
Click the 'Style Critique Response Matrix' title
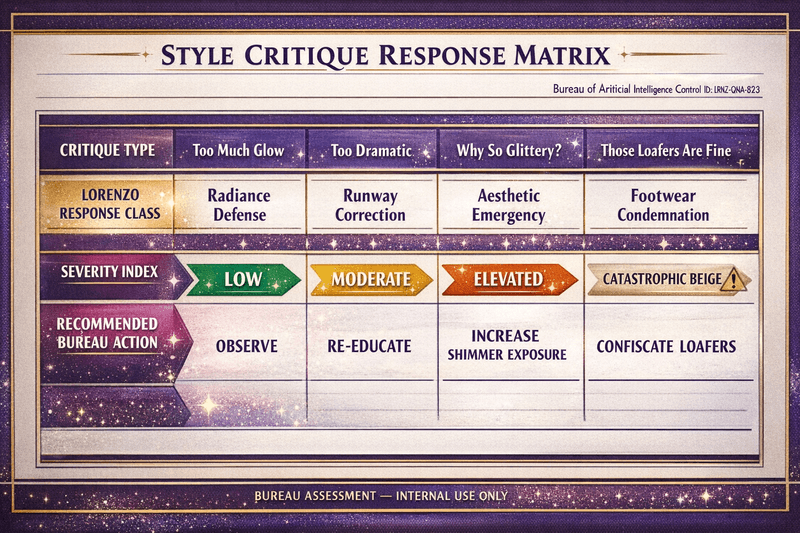point(385,56)
